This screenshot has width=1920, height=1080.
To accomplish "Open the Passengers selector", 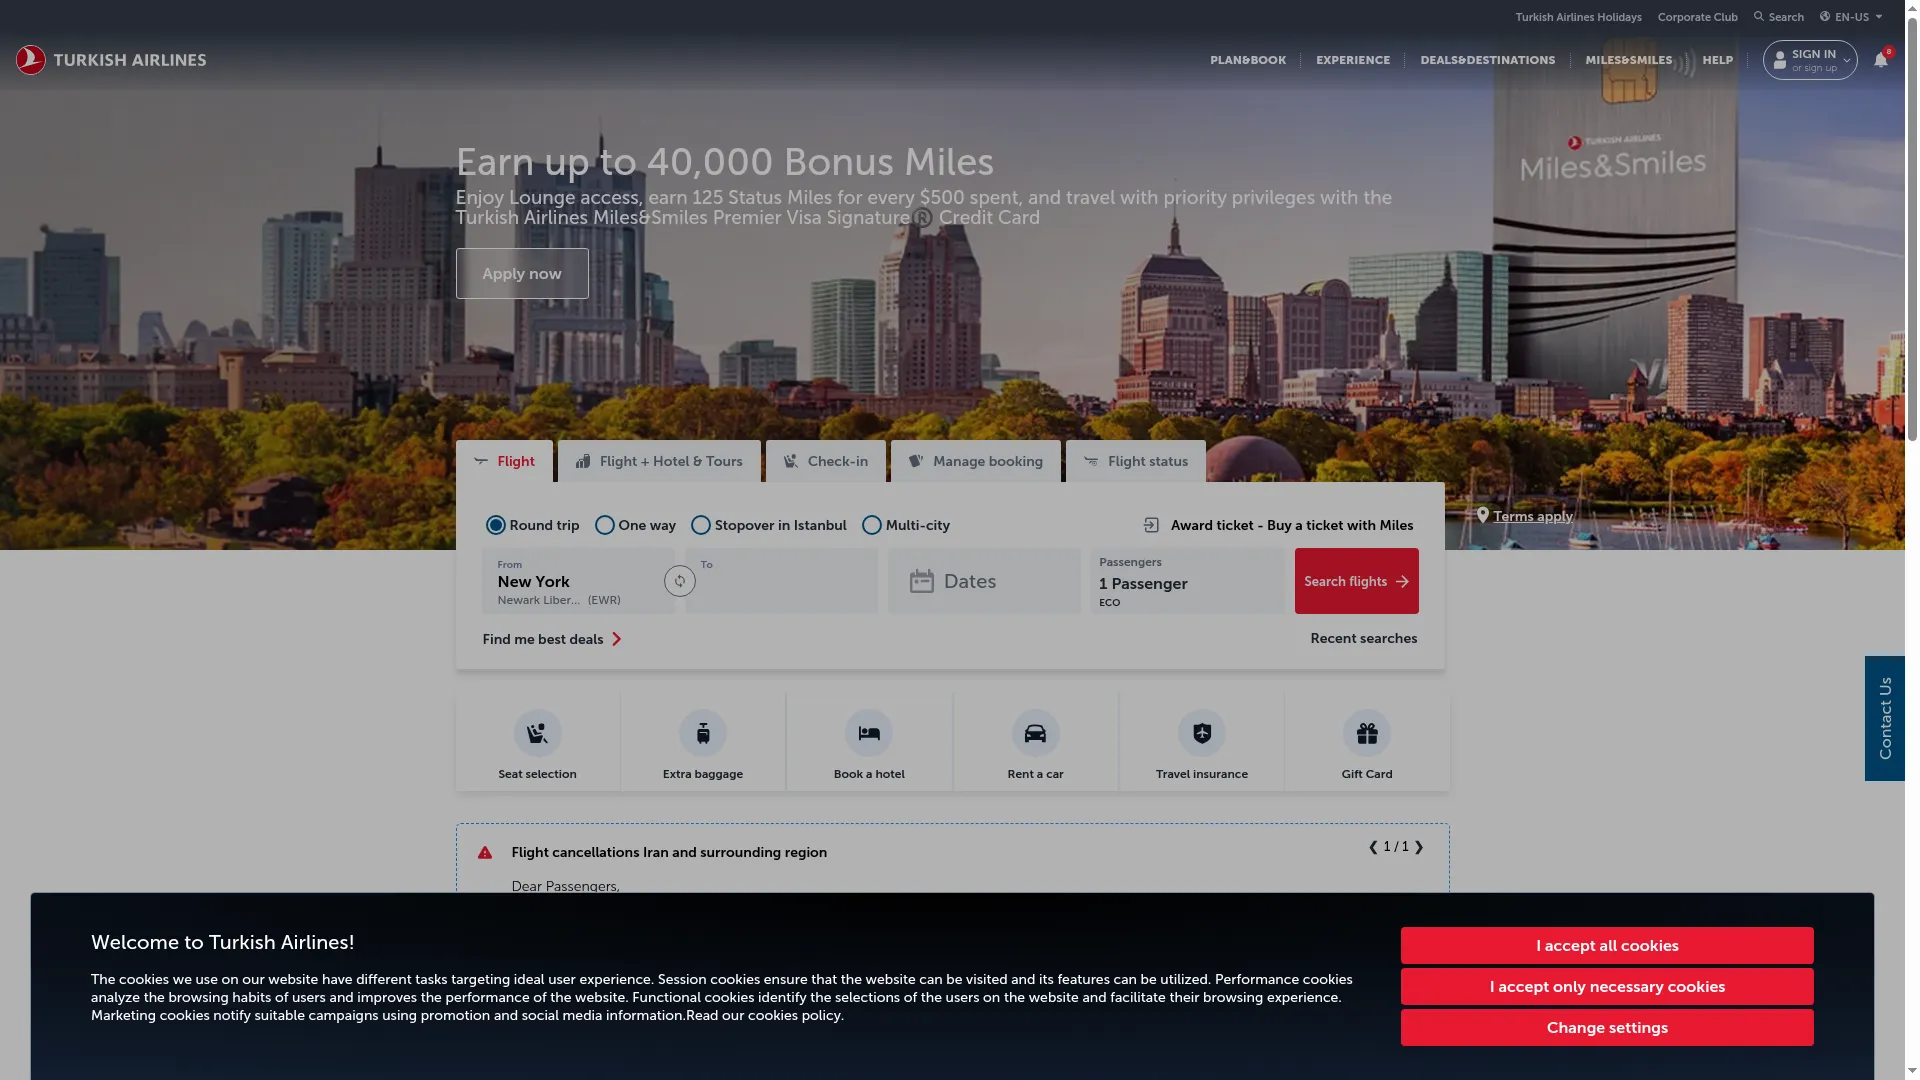I will pos(1187,581).
